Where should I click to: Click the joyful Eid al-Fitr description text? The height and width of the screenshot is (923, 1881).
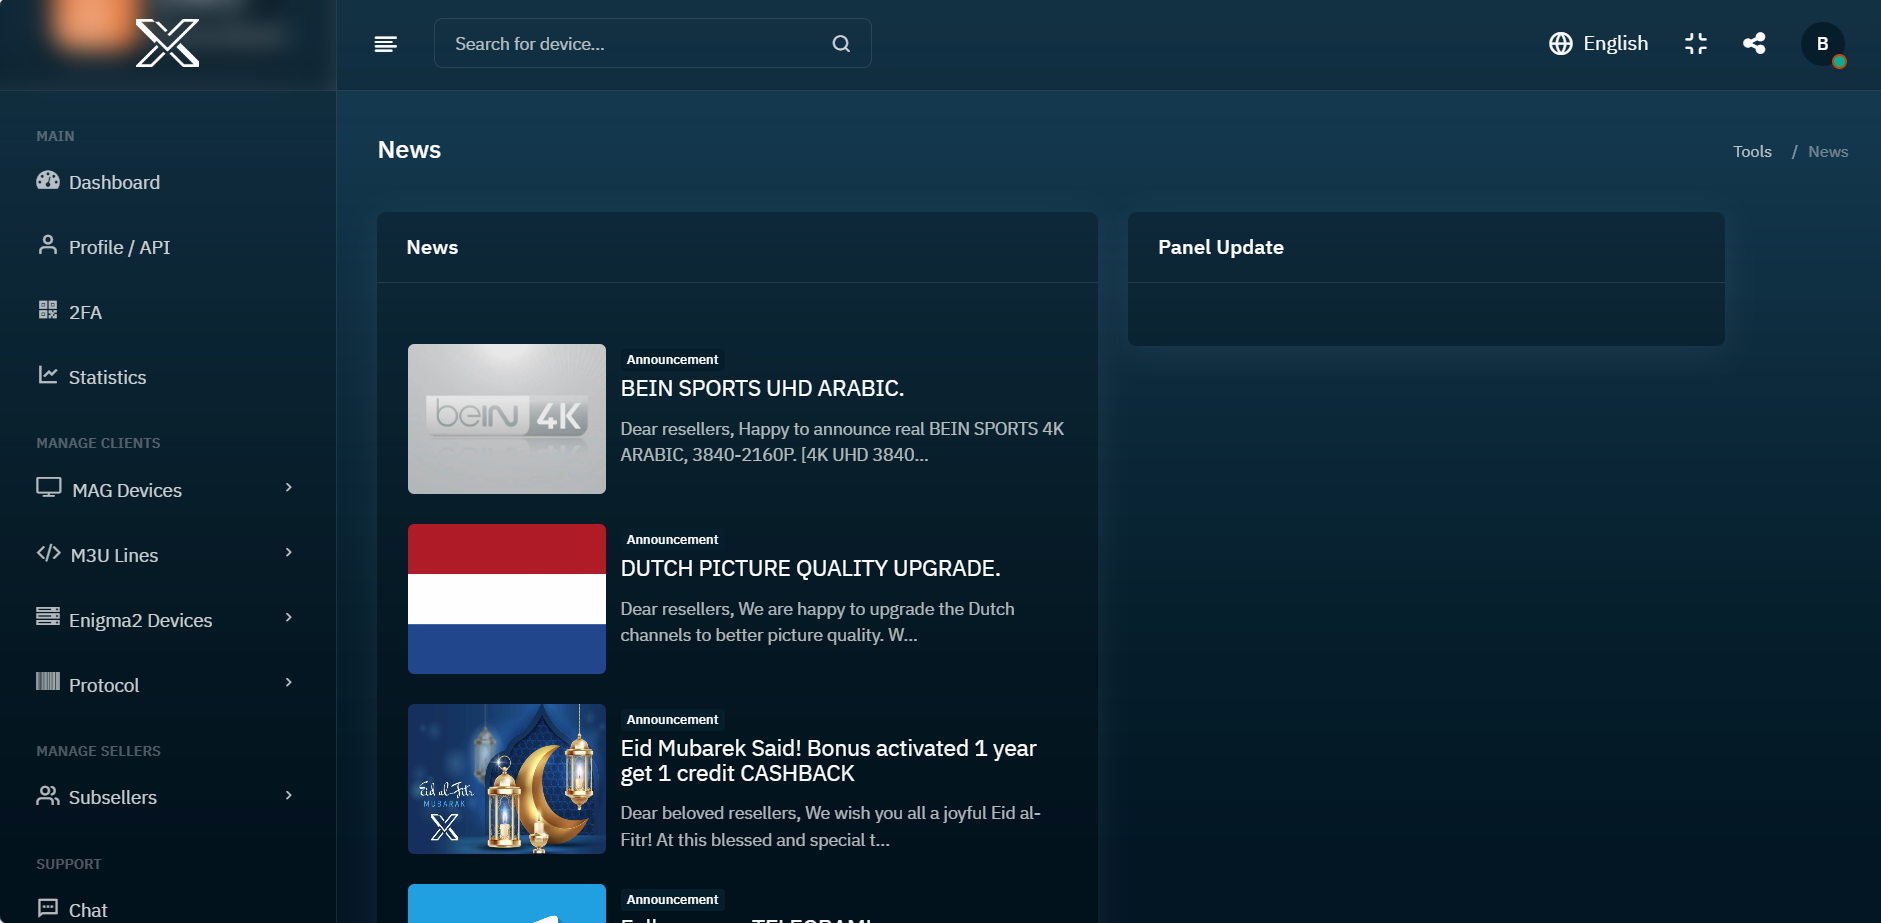(x=830, y=826)
